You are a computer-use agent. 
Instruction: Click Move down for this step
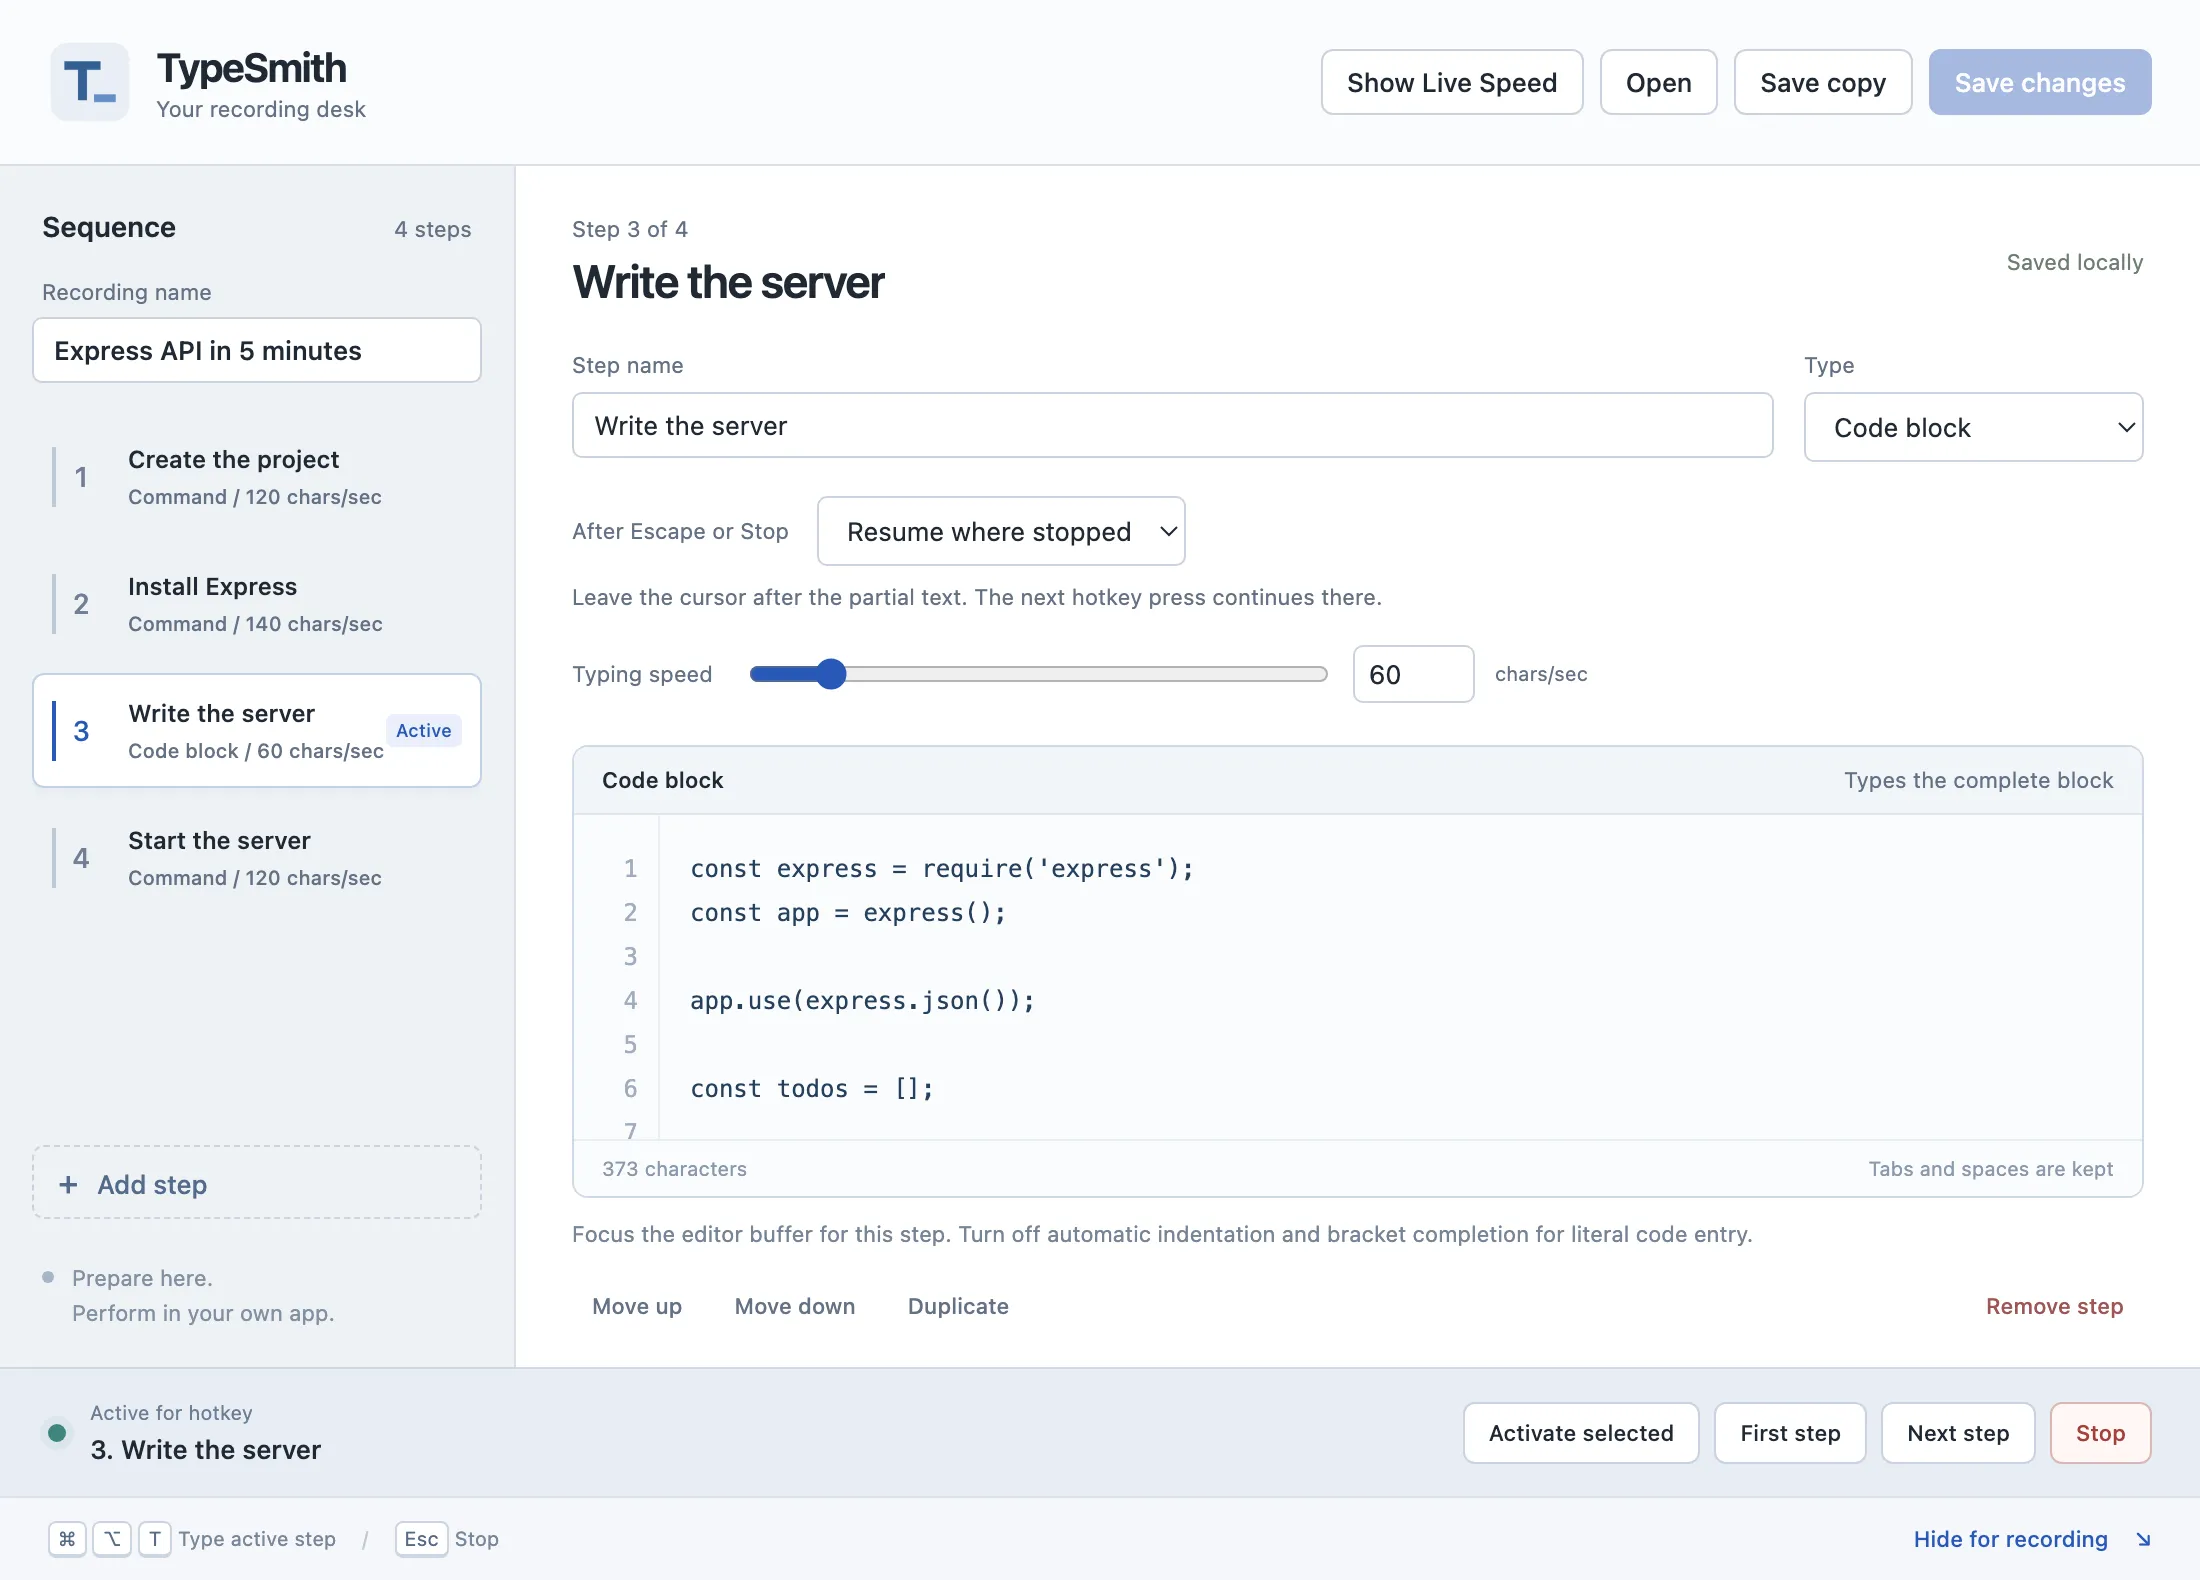[795, 1306]
